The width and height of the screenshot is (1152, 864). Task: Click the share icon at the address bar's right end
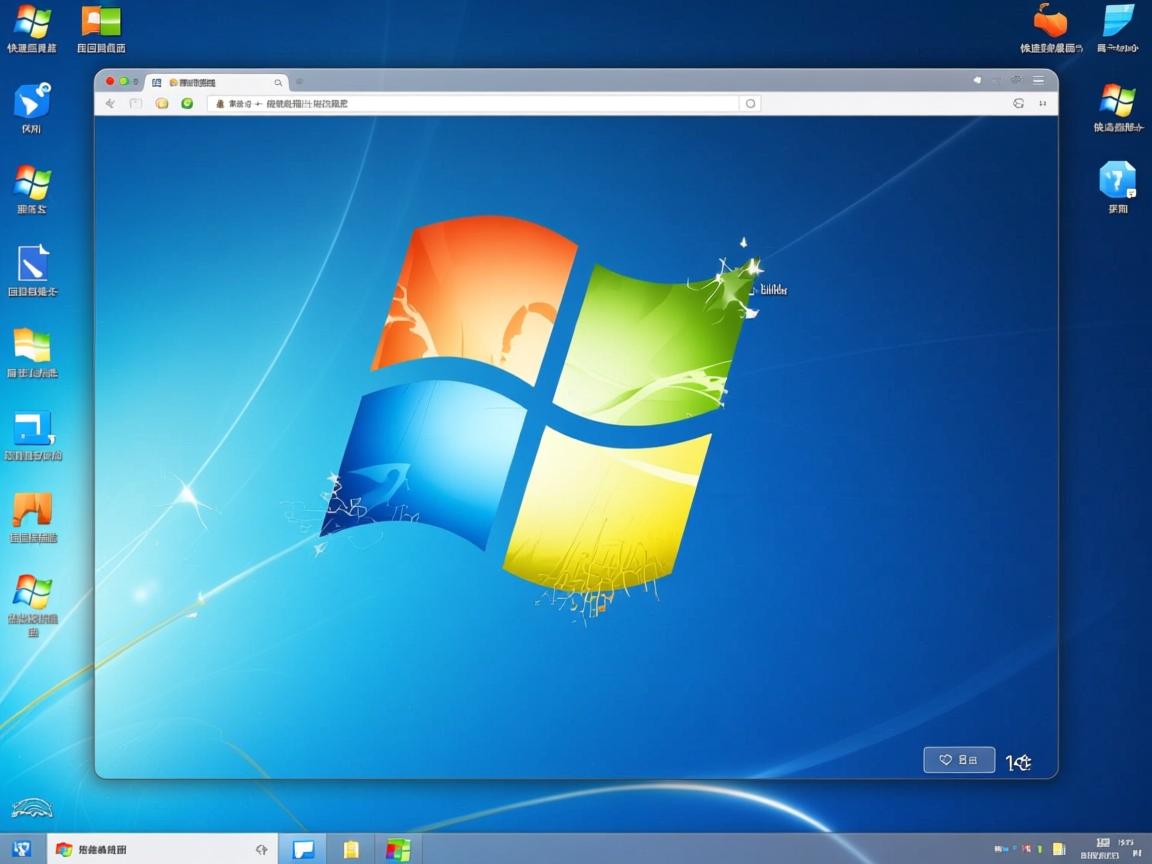coord(1018,103)
